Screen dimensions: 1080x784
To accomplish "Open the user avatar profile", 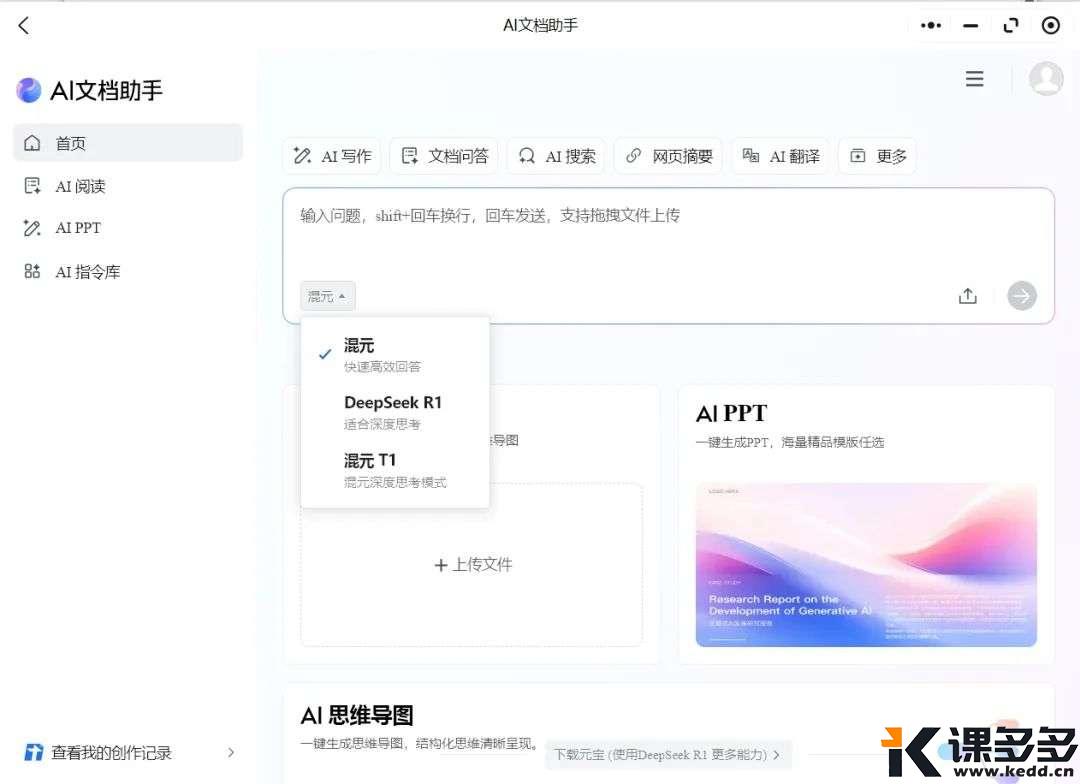I will 1046,79.
